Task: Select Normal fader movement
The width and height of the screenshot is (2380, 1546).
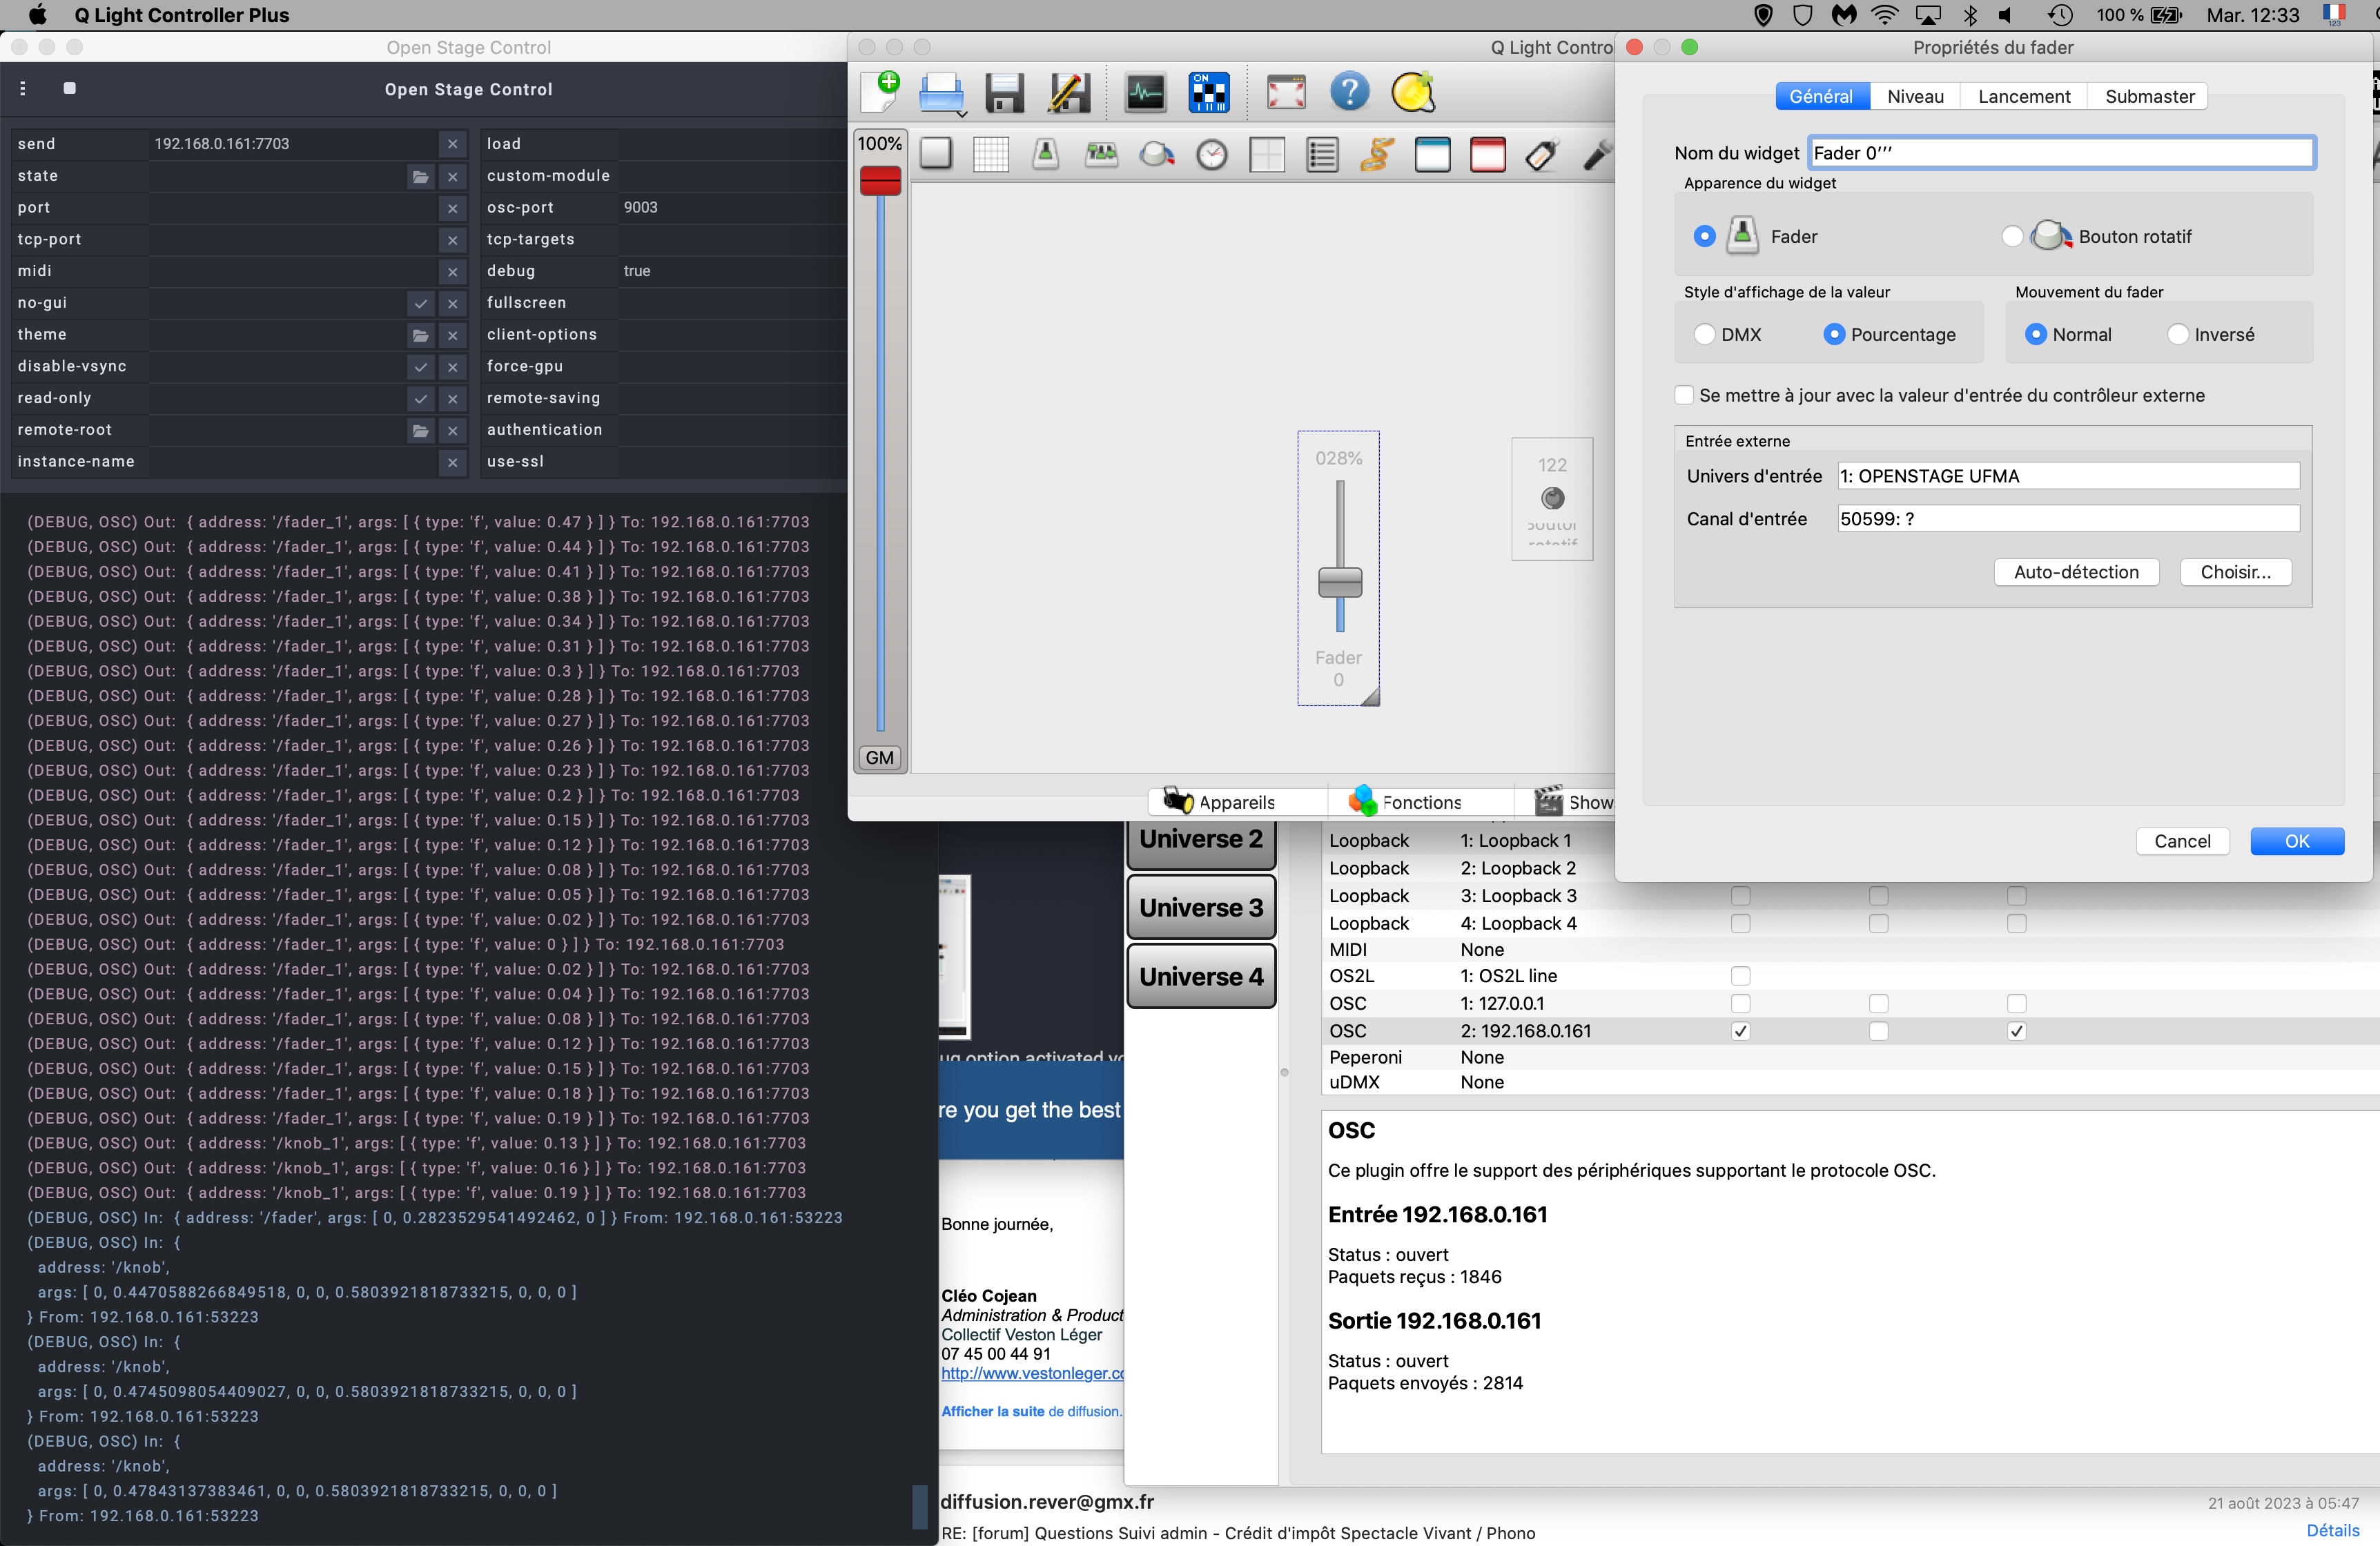Action: (x=2035, y=334)
